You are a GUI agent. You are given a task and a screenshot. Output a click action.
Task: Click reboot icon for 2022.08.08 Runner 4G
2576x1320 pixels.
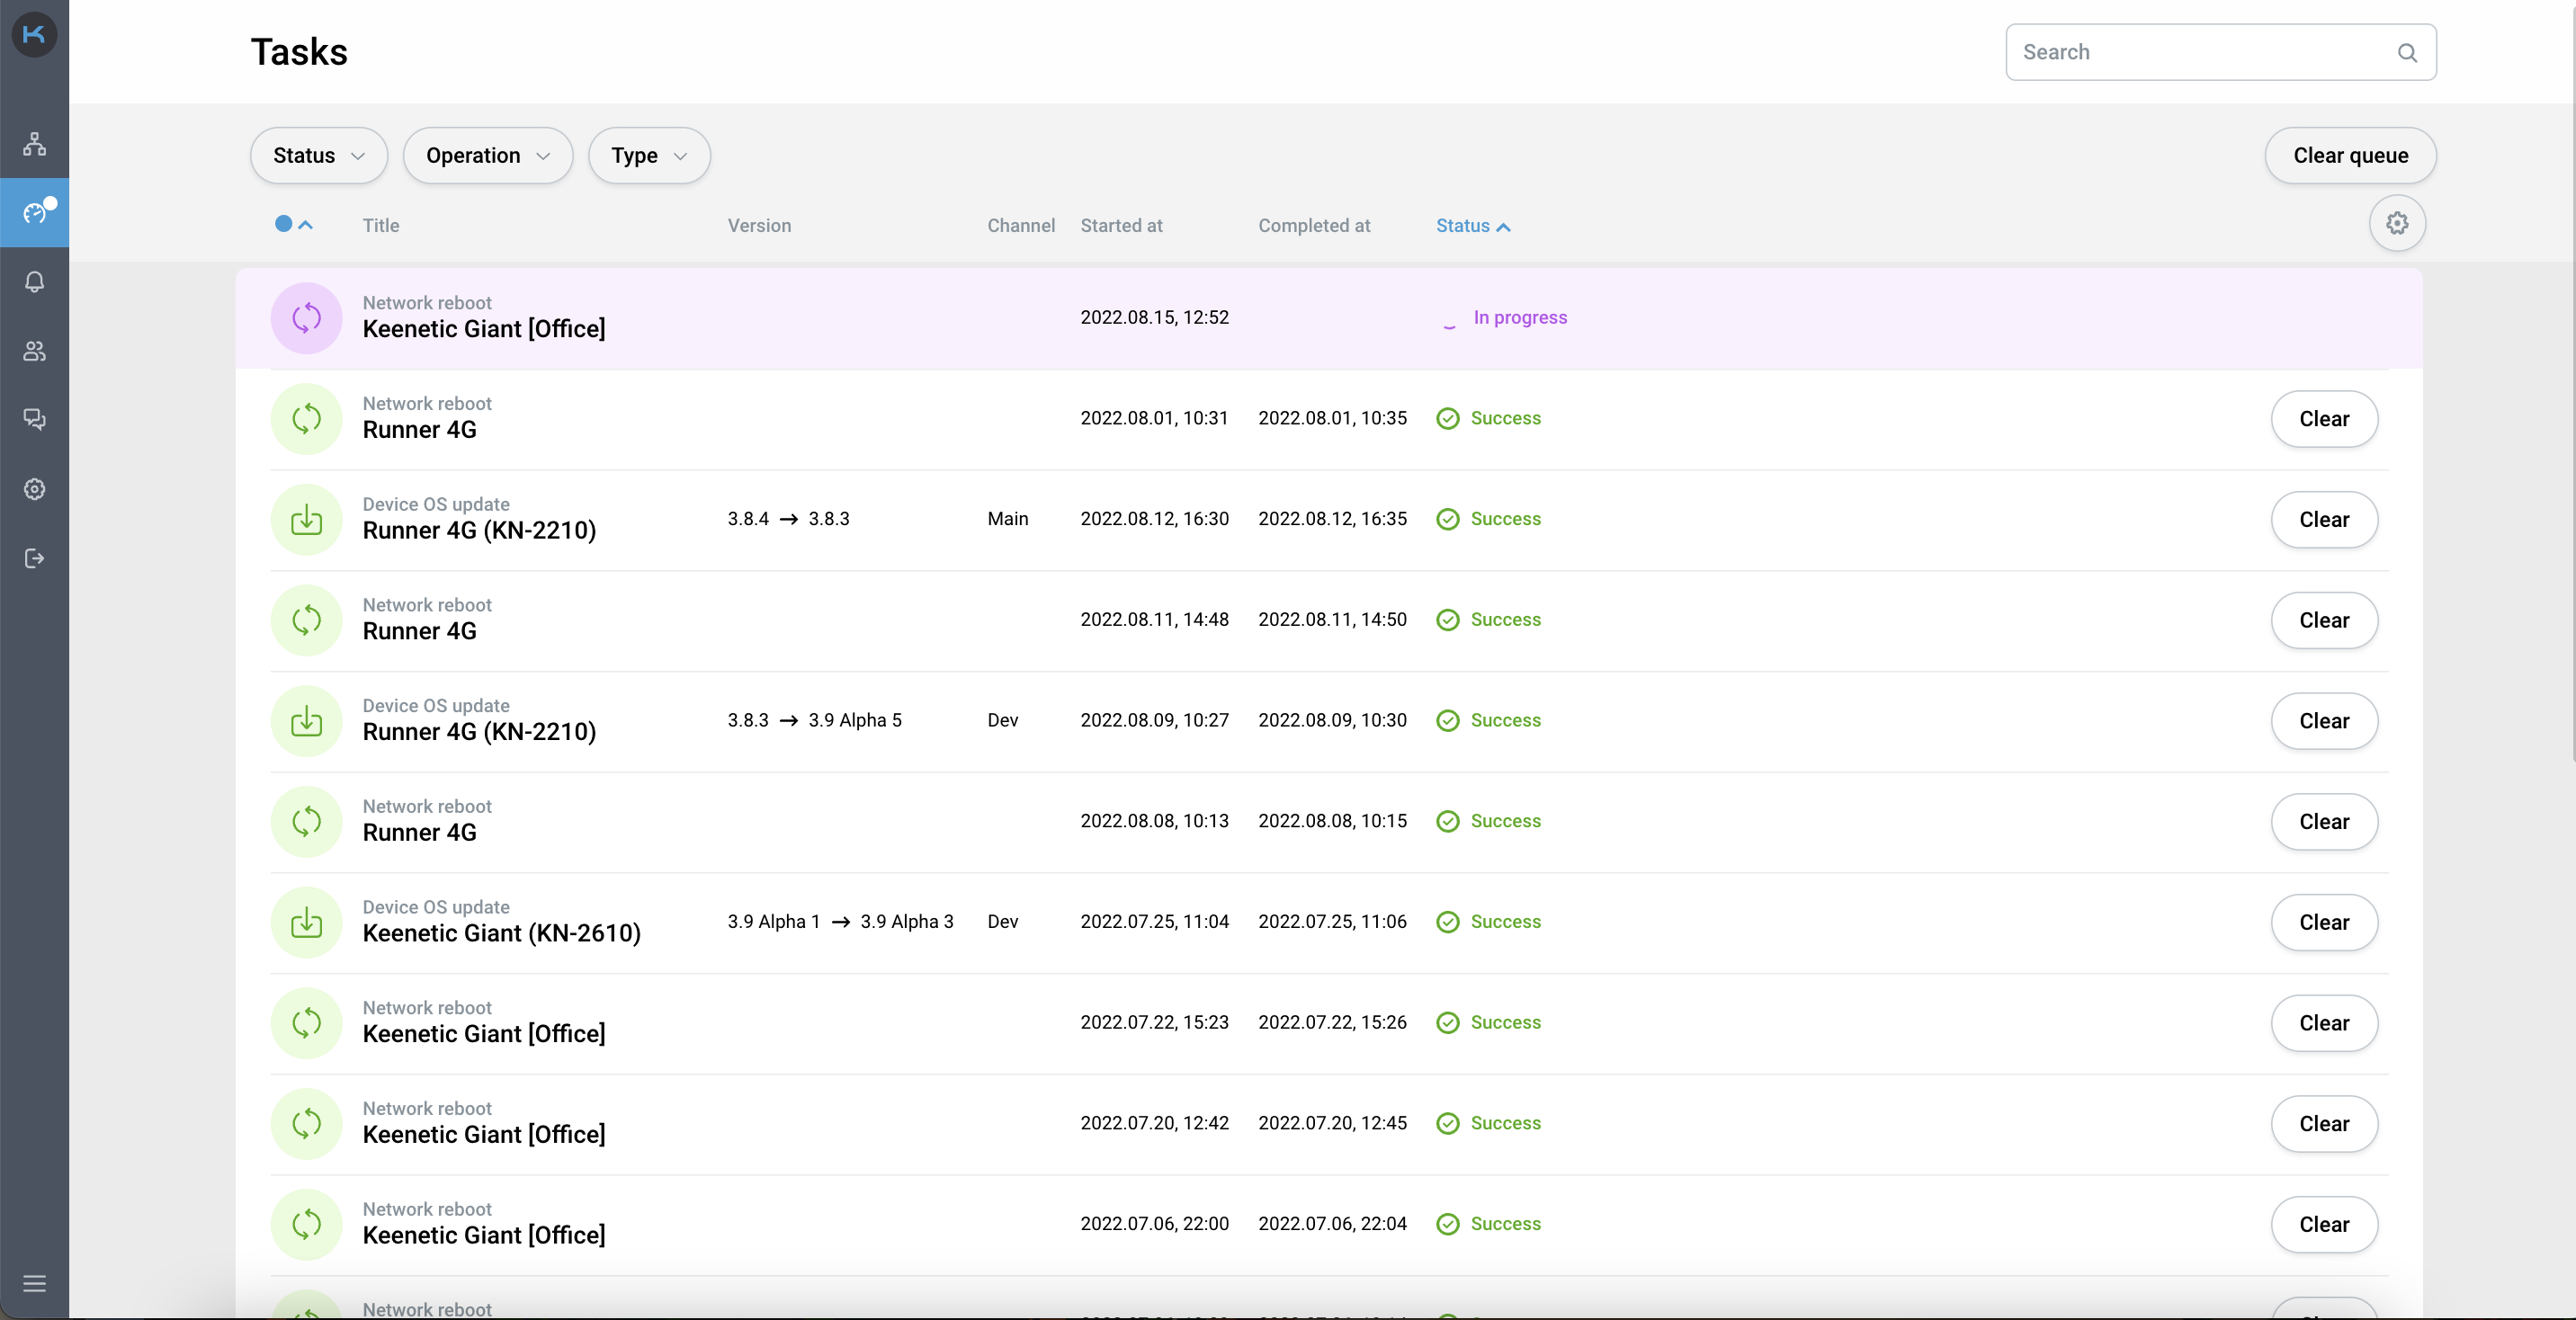307,822
